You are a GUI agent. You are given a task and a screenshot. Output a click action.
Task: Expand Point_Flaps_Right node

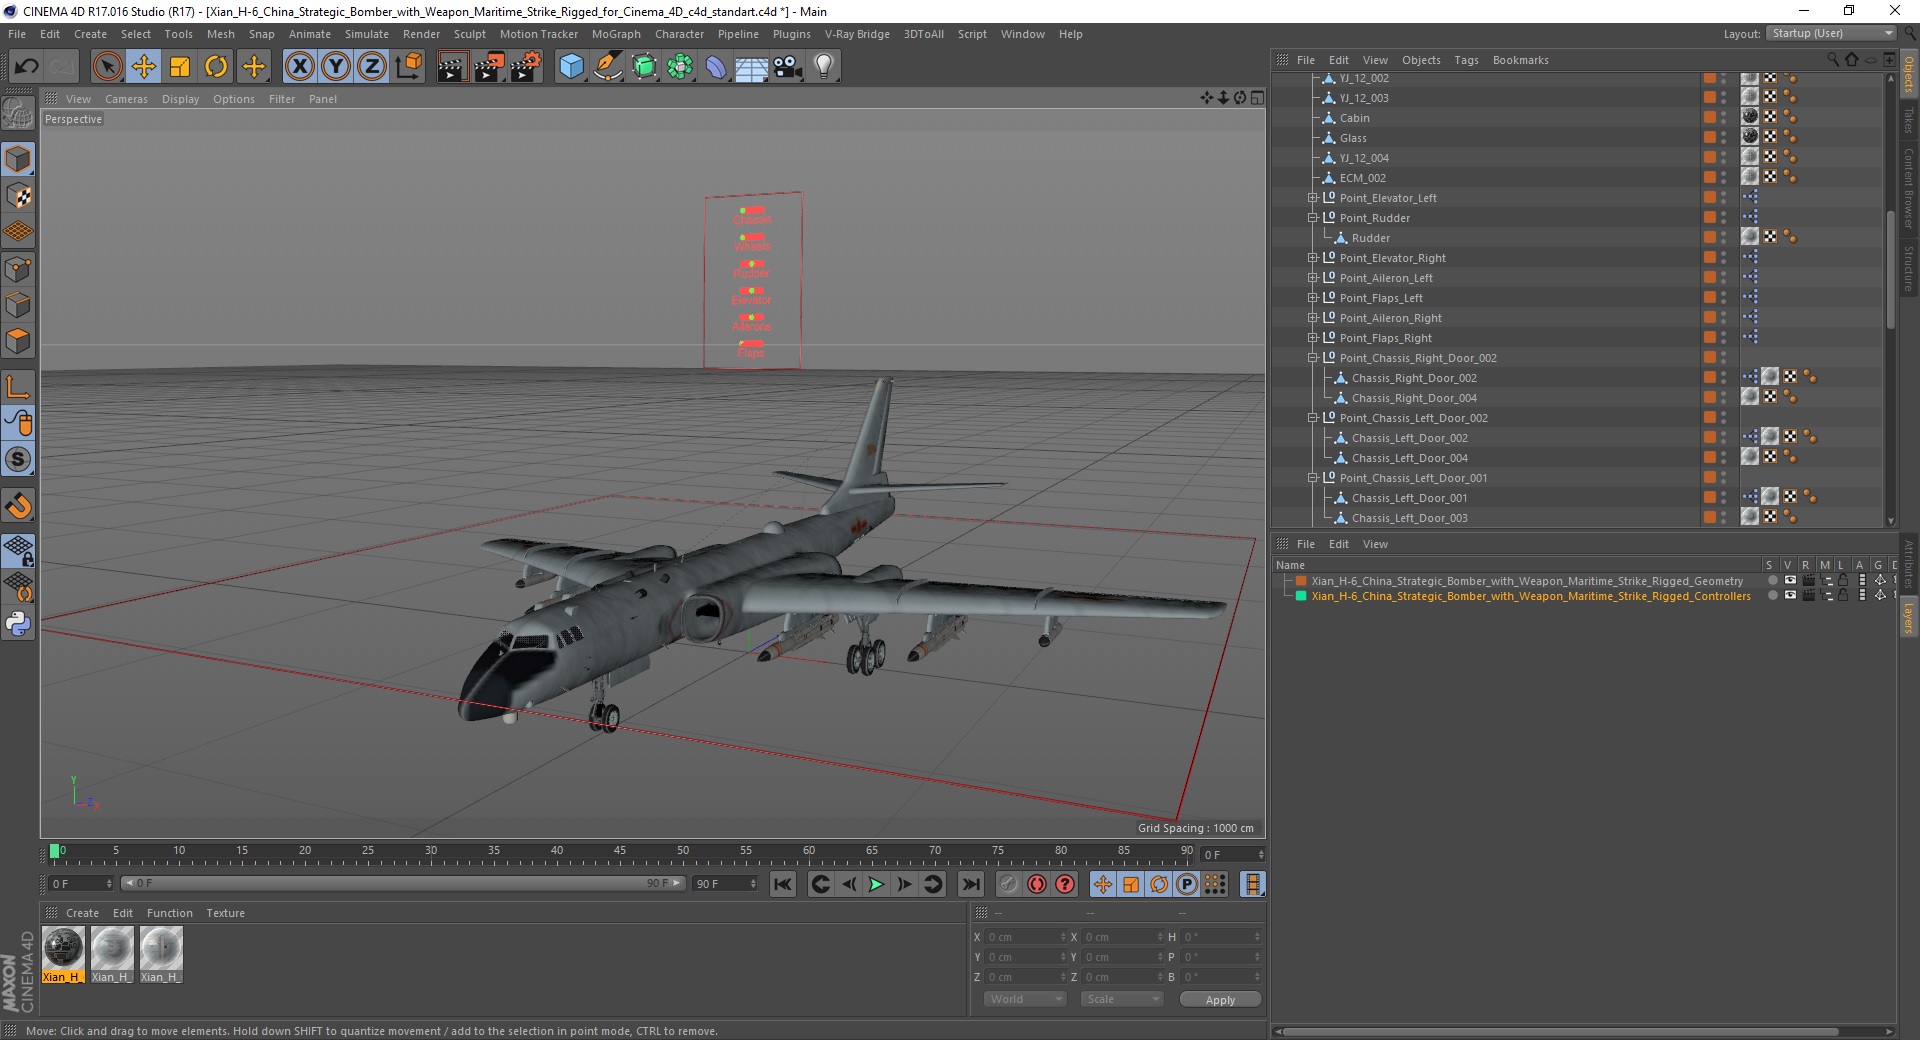pos(1312,338)
